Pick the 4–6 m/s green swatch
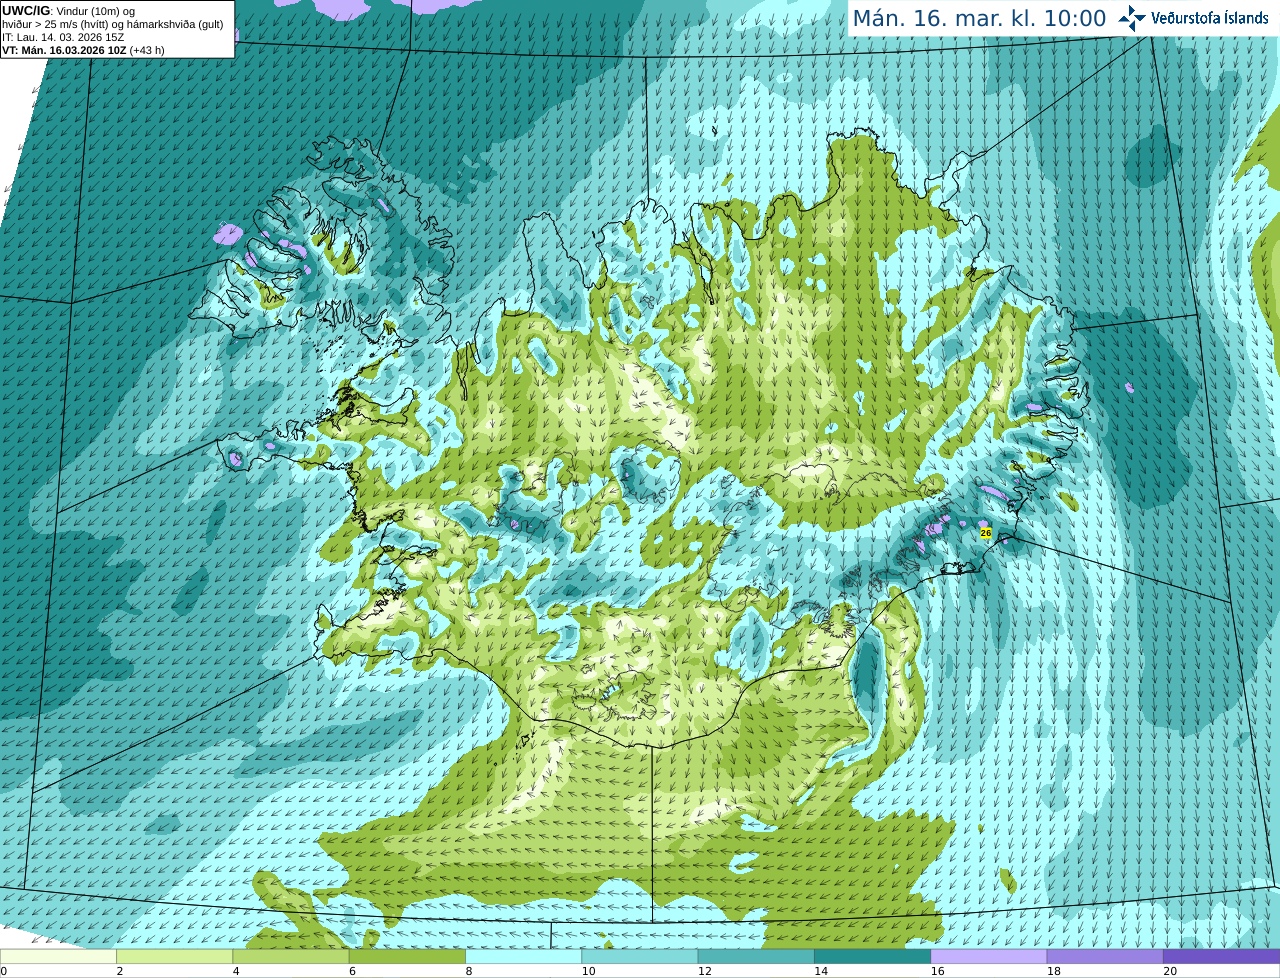The height and width of the screenshot is (978, 1280). pos(291,957)
